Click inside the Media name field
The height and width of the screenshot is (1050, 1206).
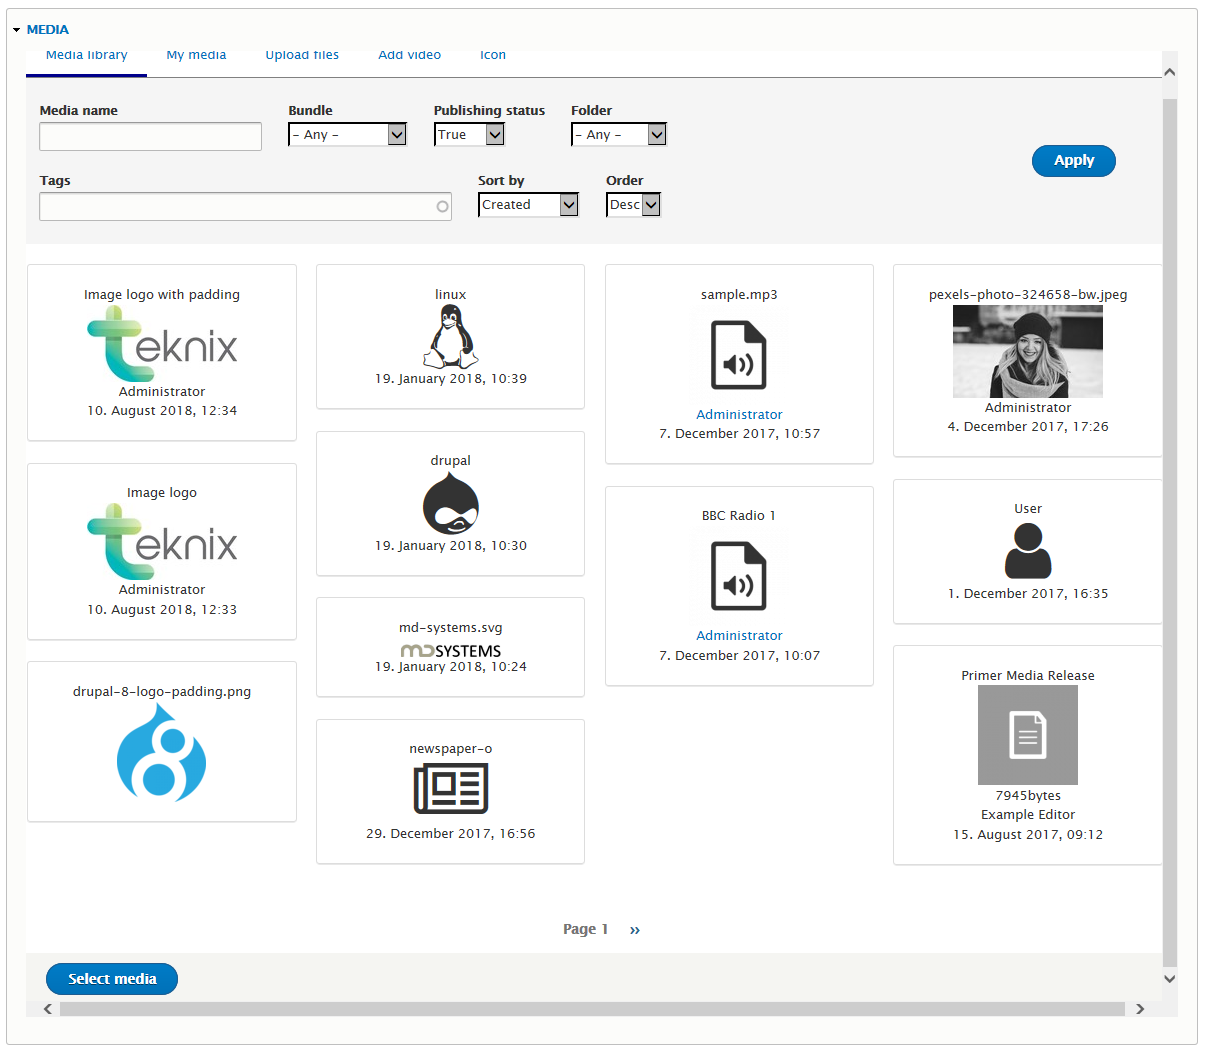[x=149, y=136]
